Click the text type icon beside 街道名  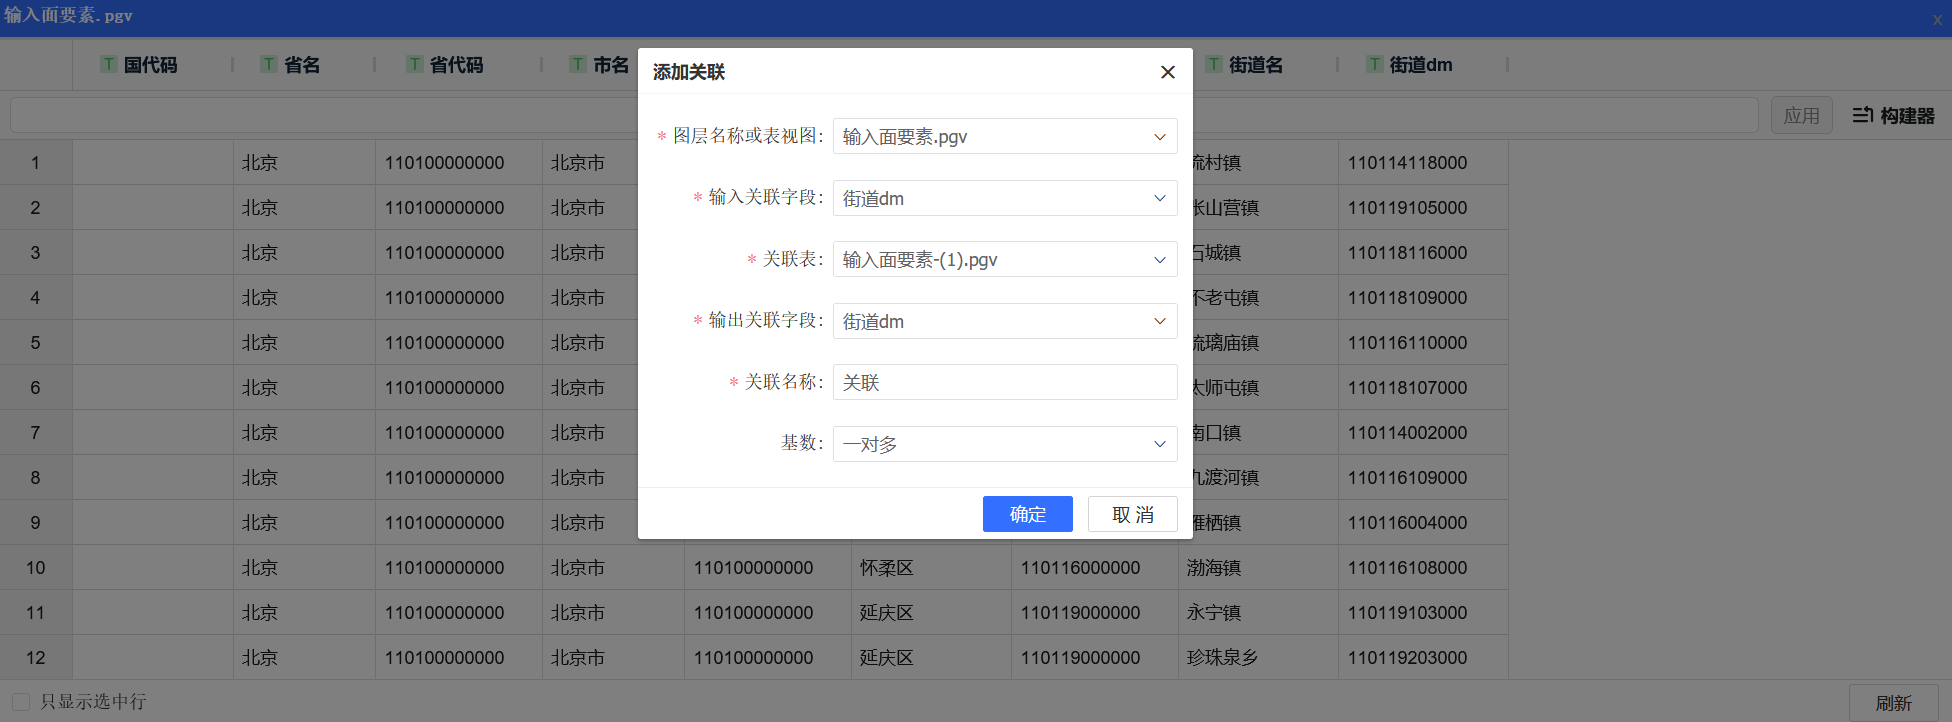(1214, 65)
